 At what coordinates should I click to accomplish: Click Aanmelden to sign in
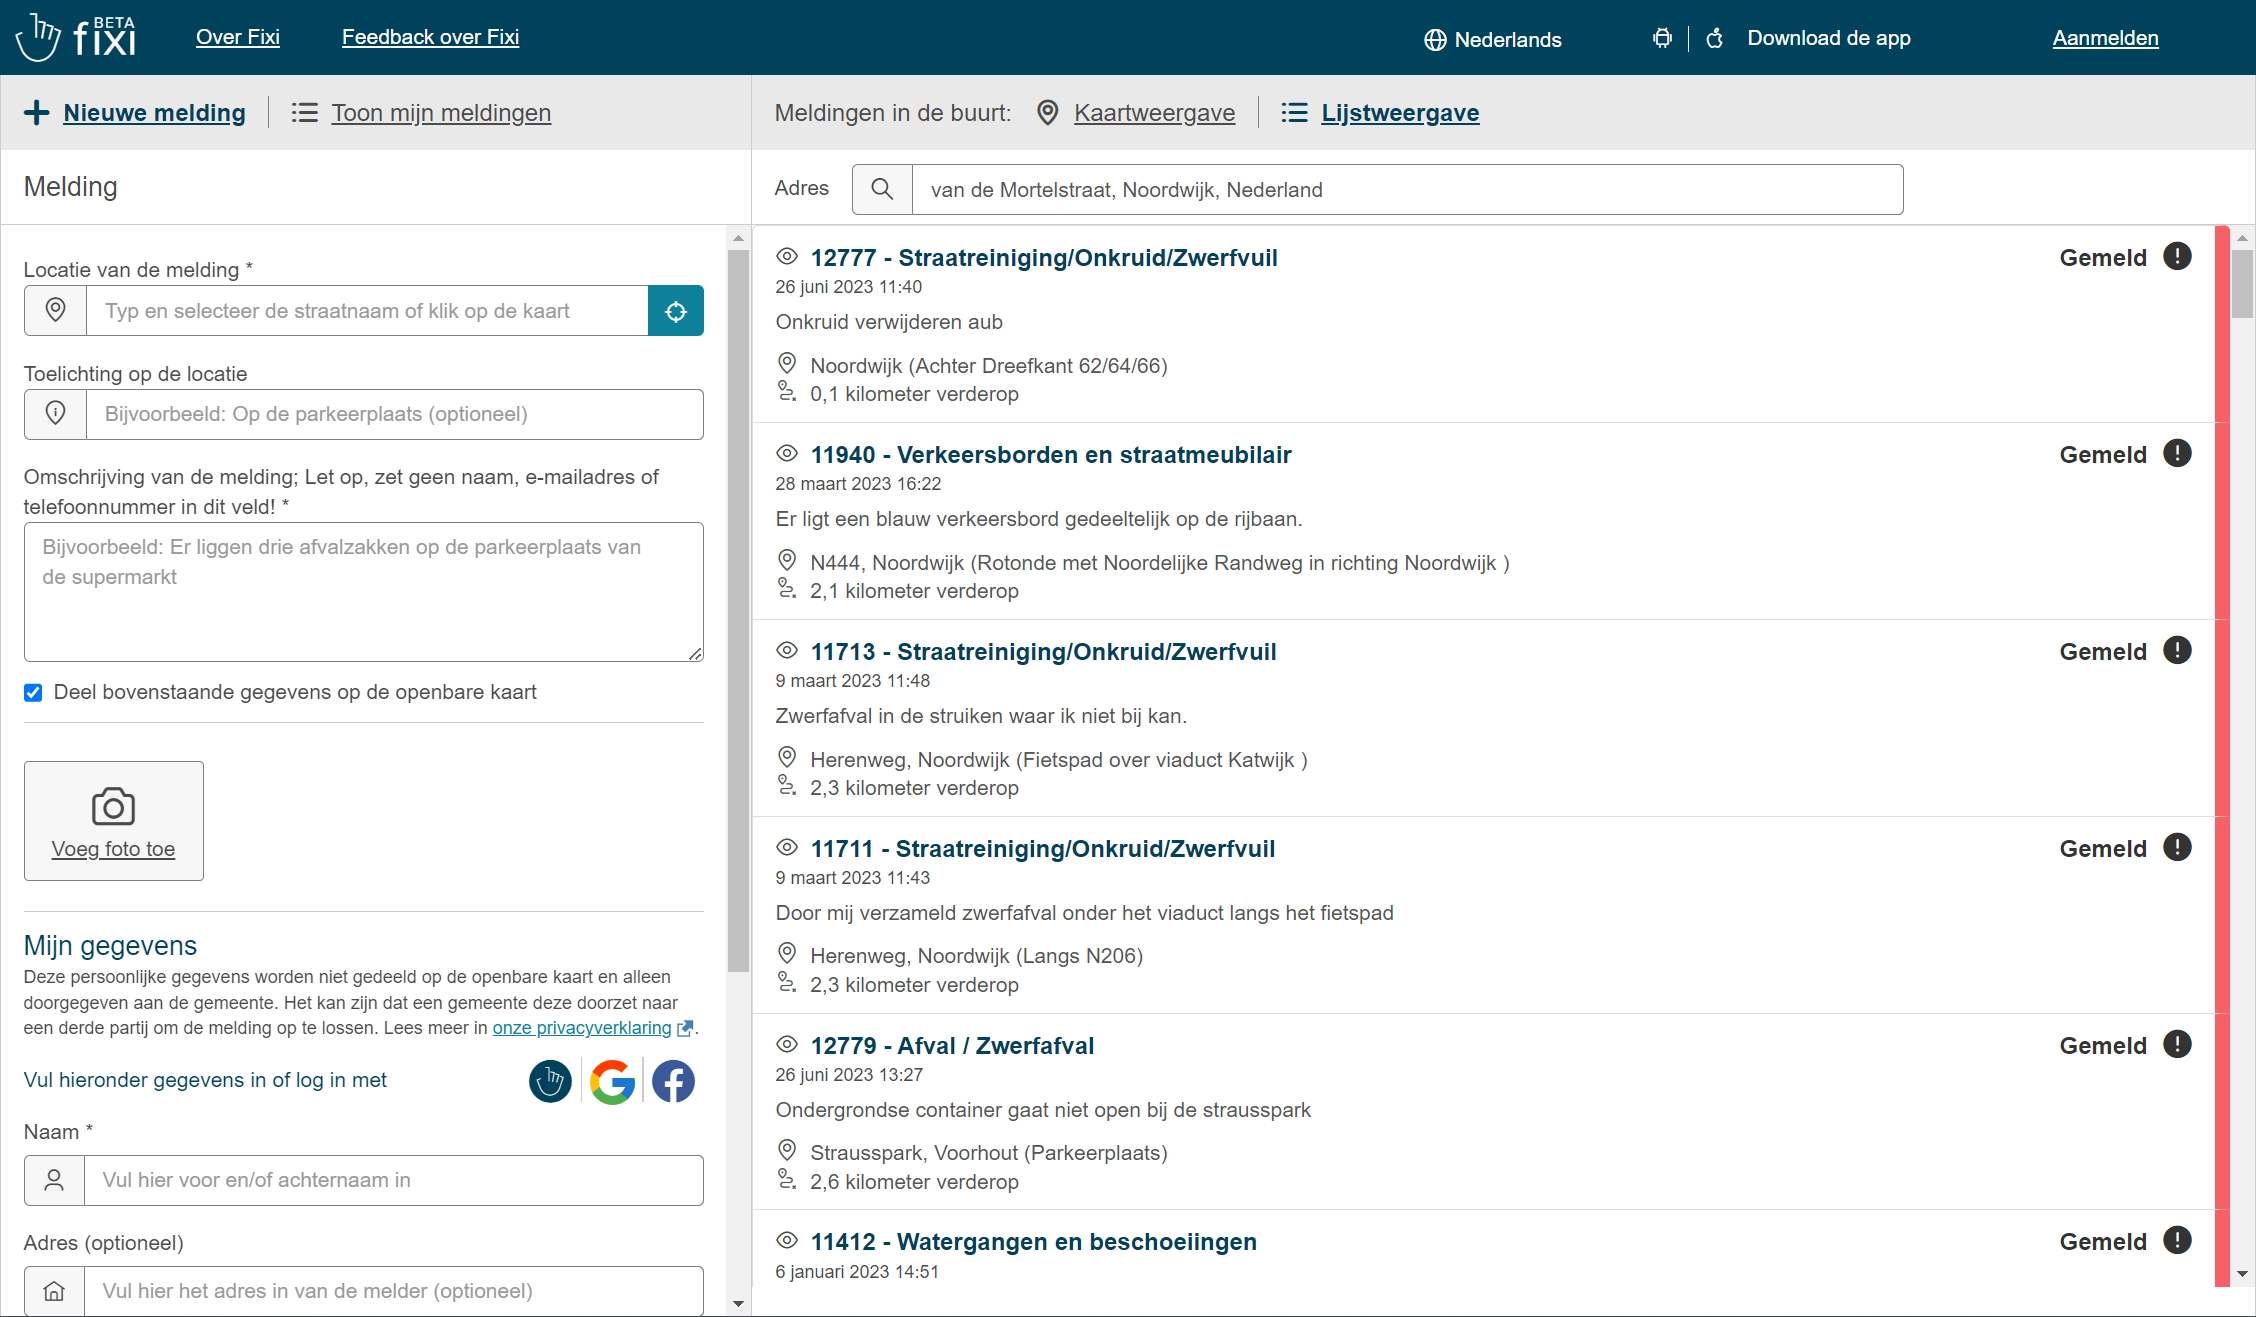[2105, 38]
